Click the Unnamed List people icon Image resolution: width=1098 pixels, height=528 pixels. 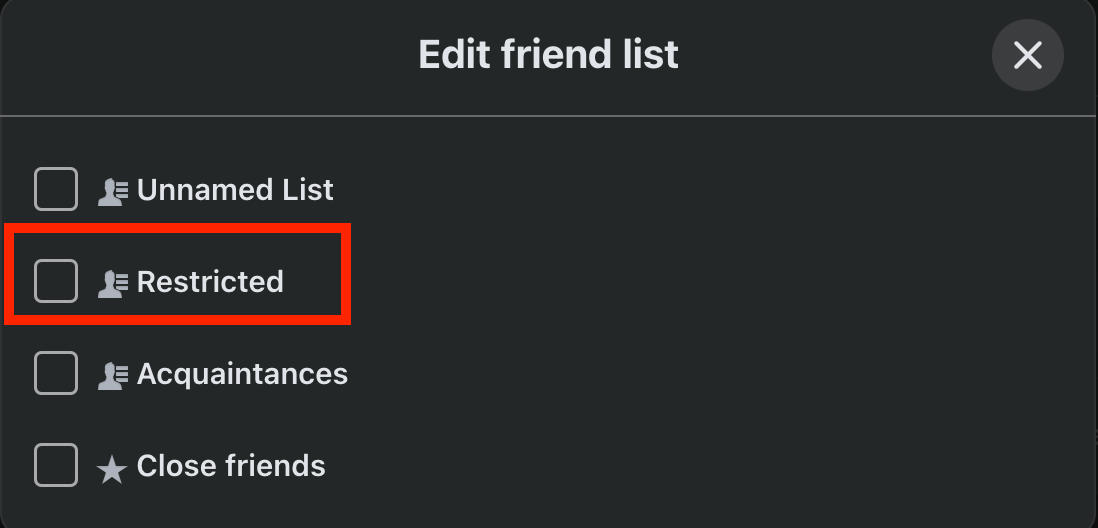pyautogui.click(x=112, y=191)
